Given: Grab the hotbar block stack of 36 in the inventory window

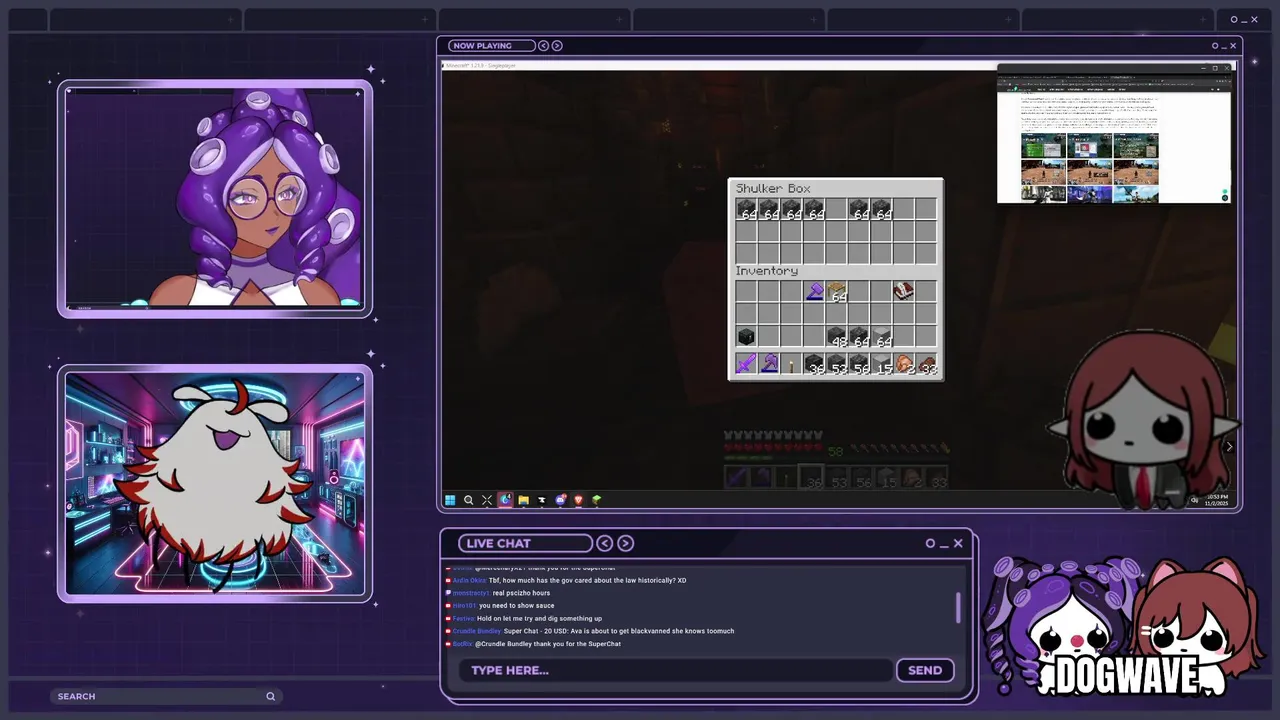Looking at the screenshot, I should pos(814,364).
